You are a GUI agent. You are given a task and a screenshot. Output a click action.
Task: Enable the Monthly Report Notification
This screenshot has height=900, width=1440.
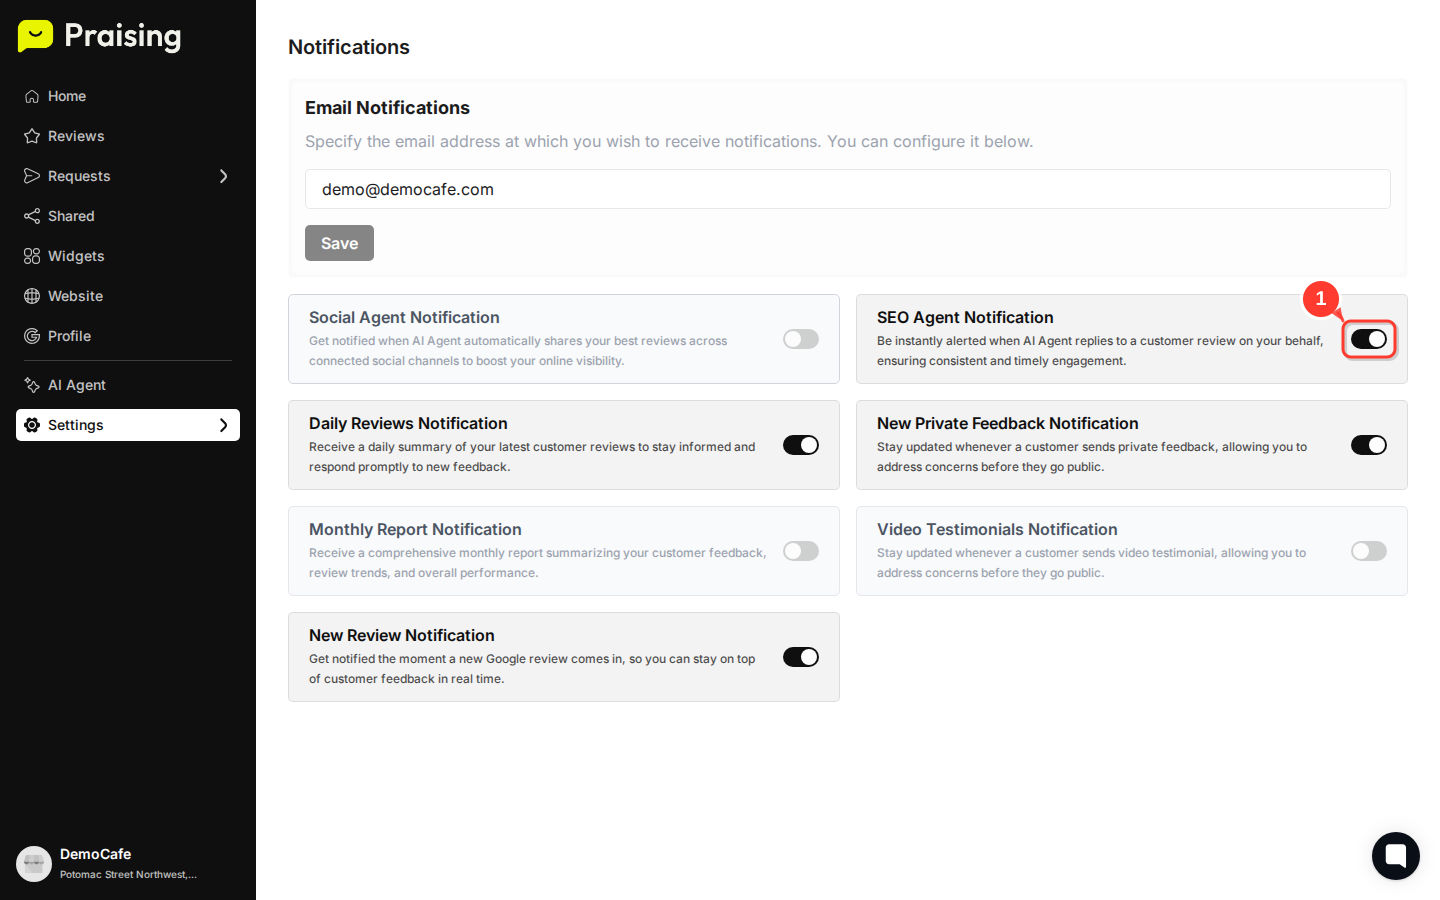(801, 551)
